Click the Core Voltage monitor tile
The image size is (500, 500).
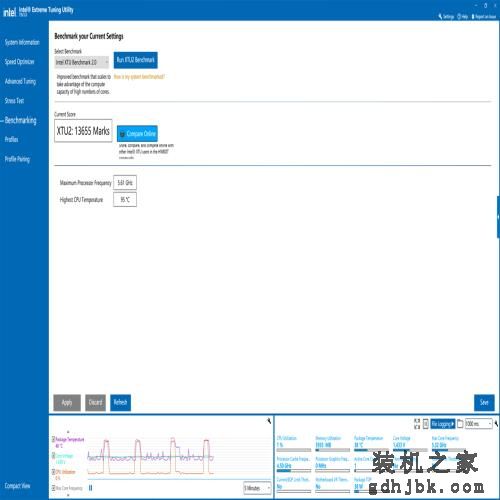pos(409,444)
